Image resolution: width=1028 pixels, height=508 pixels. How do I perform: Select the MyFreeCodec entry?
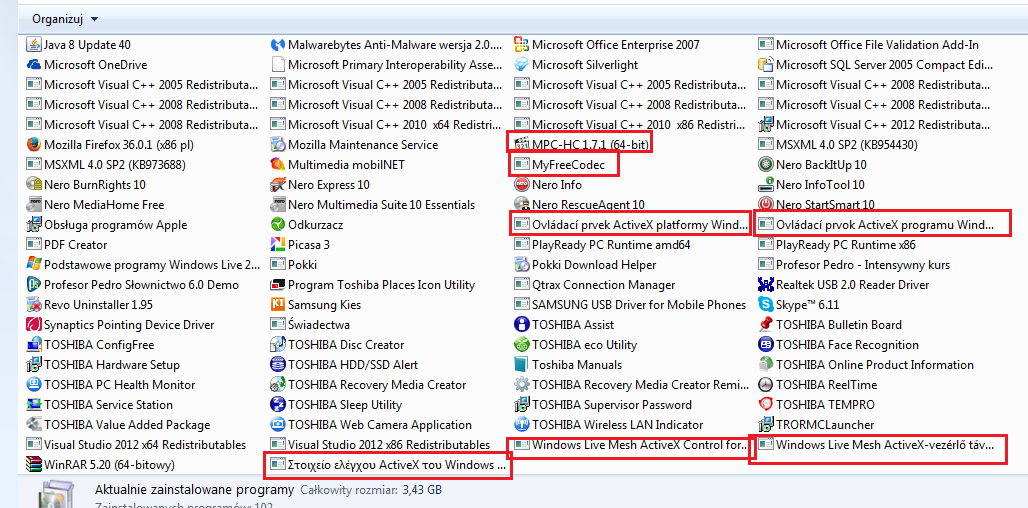[x=560, y=165]
